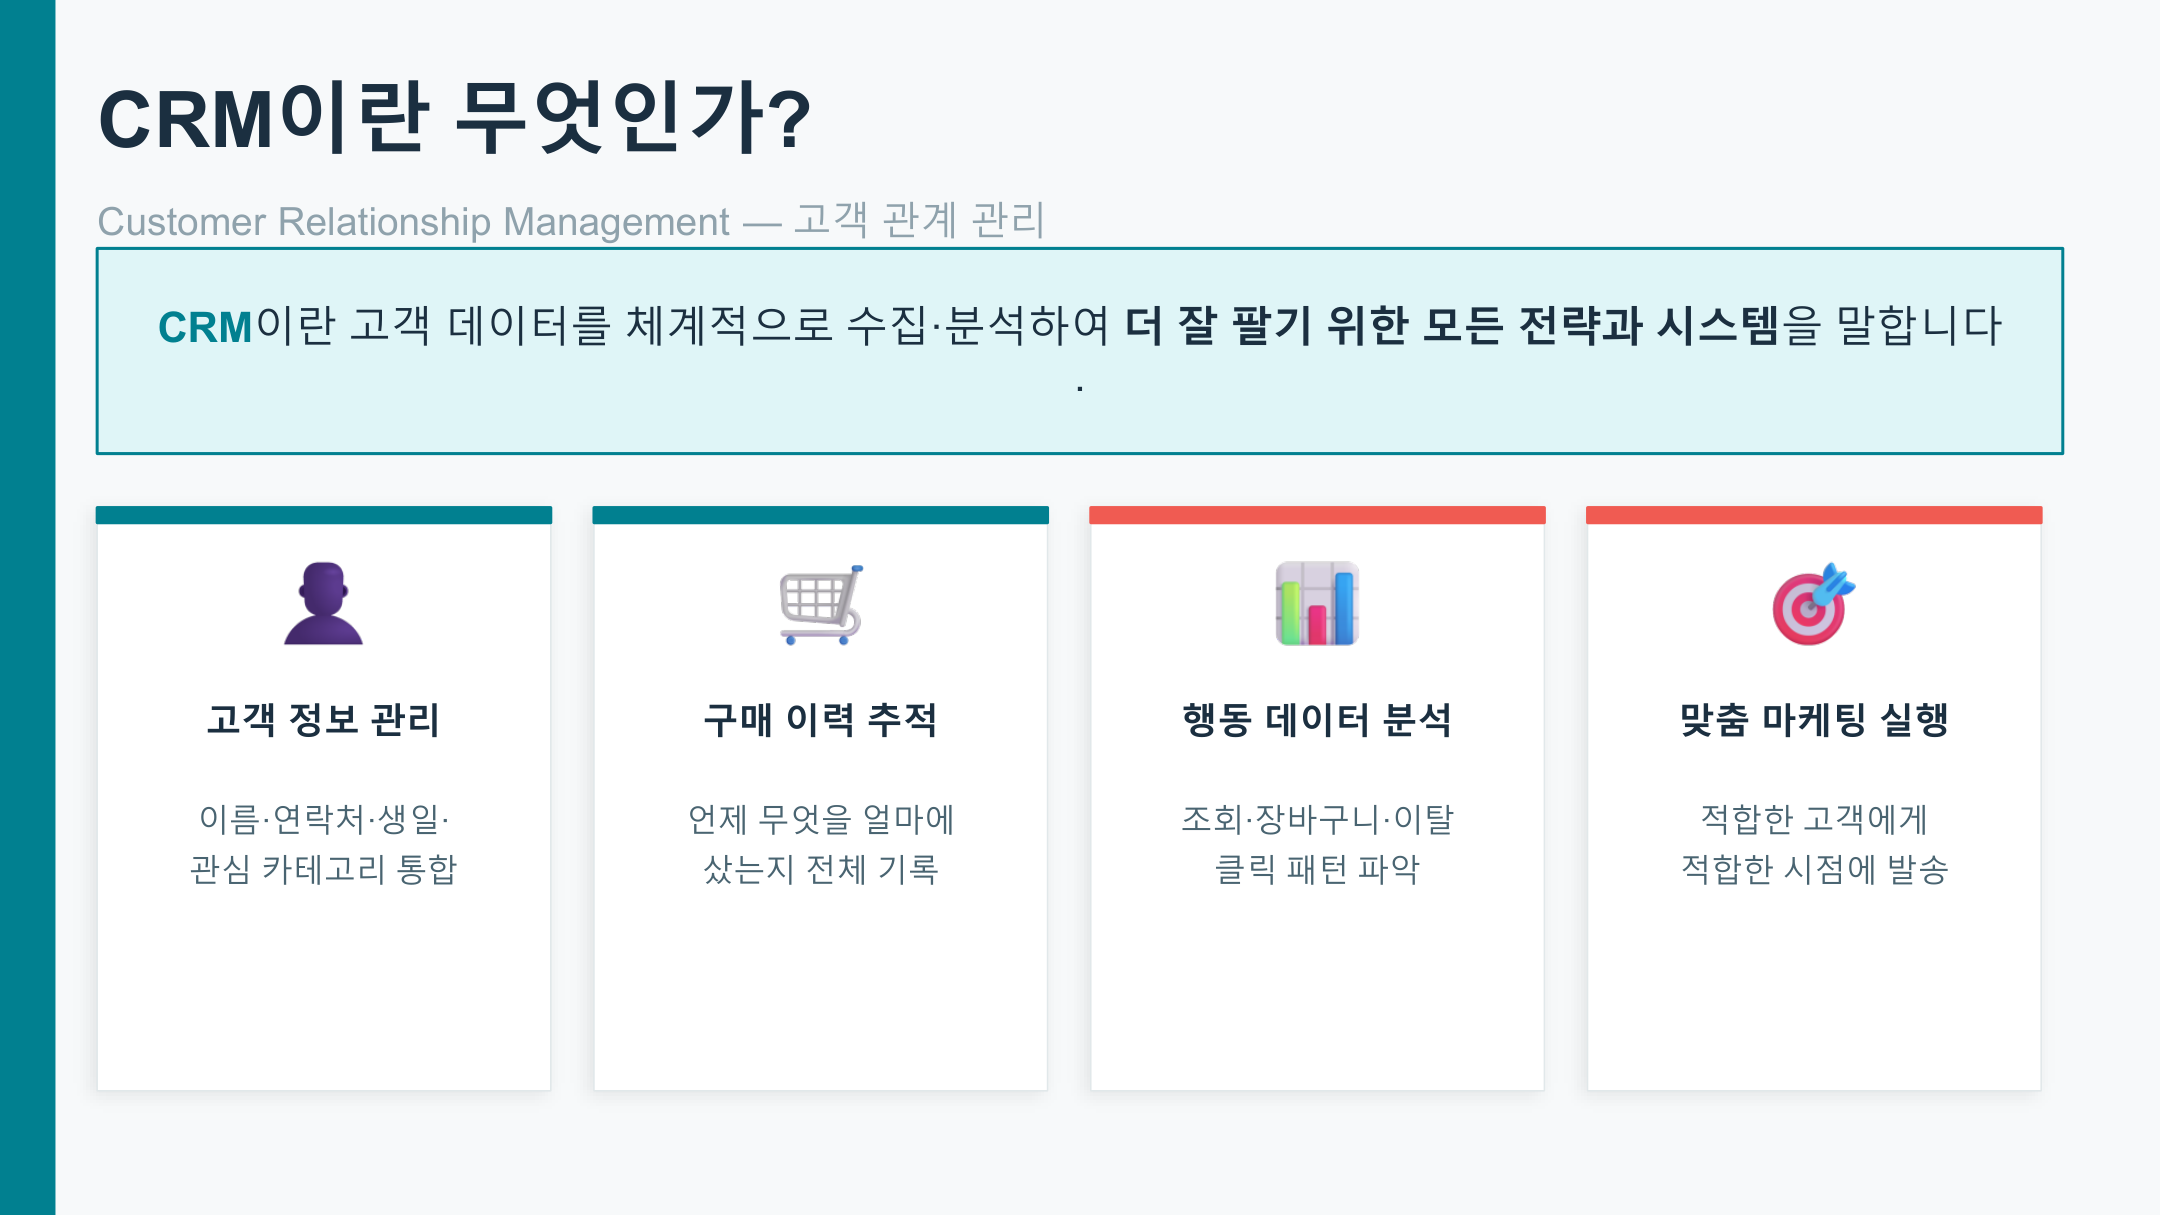Click the purple person silhouette icon
Image resolution: width=2160 pixels, height=1215 pixels.
click(x=323, y=603)
